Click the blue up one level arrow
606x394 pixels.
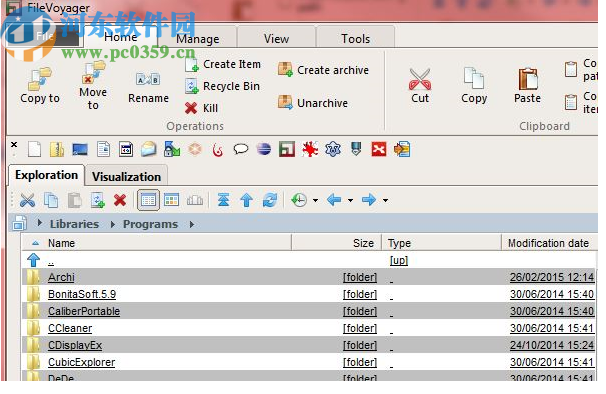pos(247,200)
